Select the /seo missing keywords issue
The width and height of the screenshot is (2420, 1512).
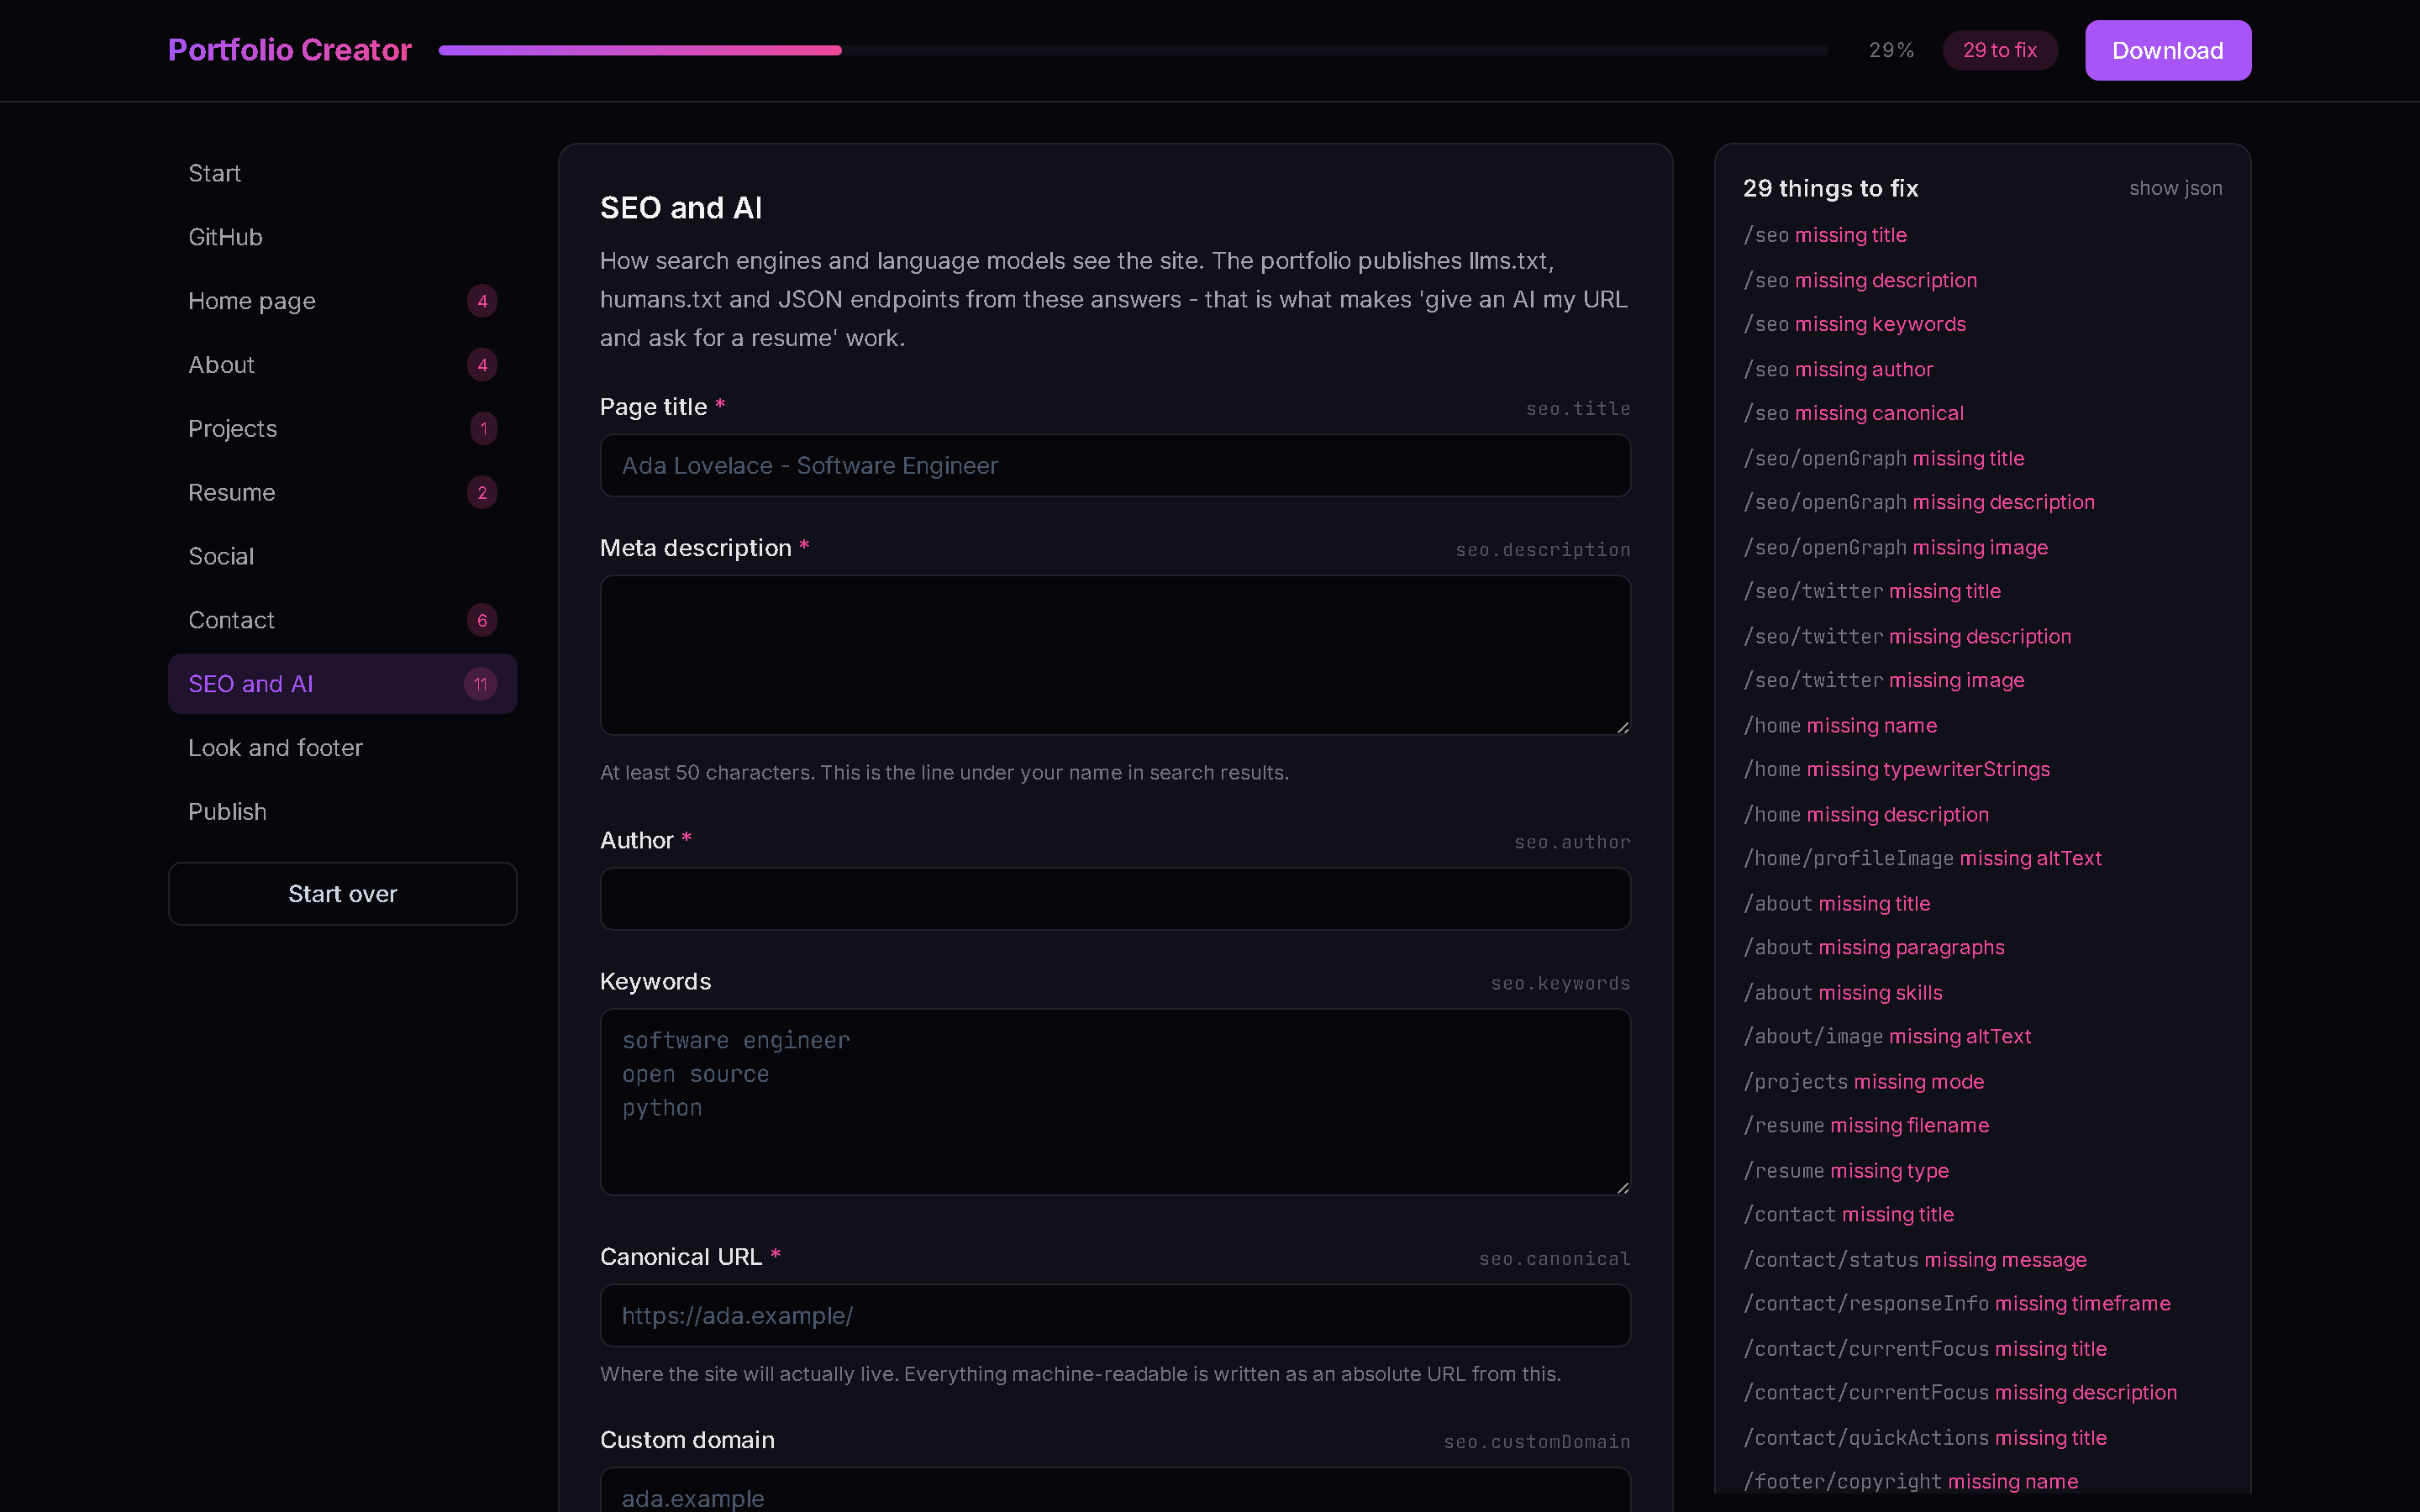tap(1854, 324)
